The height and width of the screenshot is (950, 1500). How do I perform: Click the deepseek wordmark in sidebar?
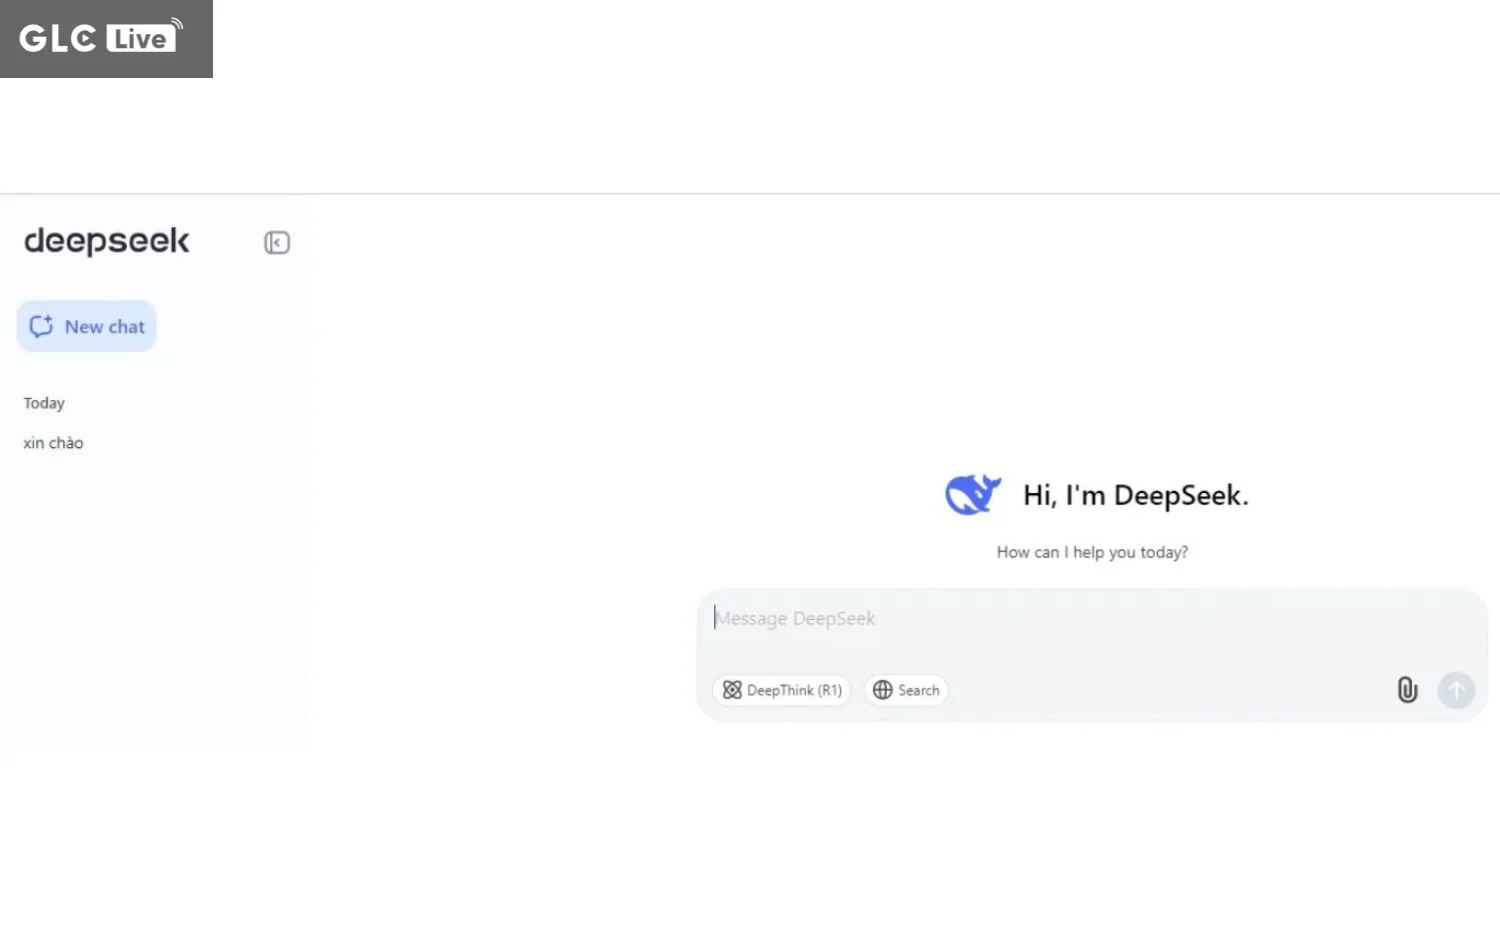[107, 241]
